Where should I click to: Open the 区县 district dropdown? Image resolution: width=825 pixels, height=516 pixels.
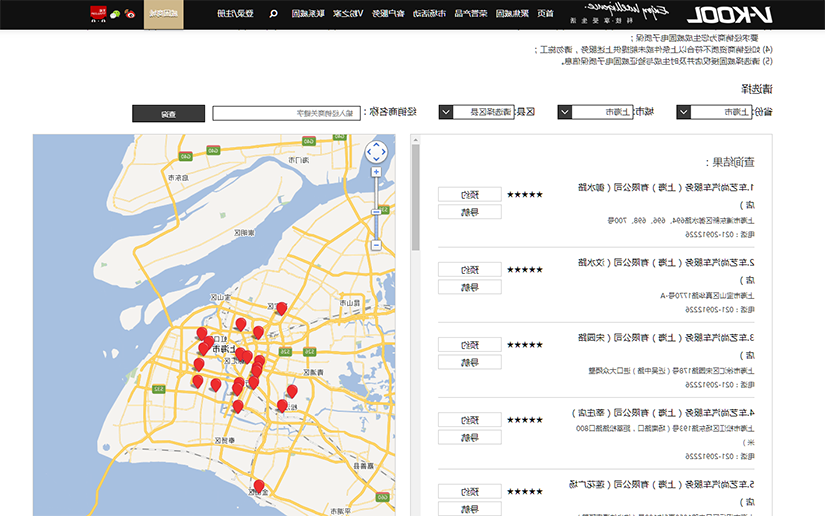pyautogui.click(x=477, y=112)
